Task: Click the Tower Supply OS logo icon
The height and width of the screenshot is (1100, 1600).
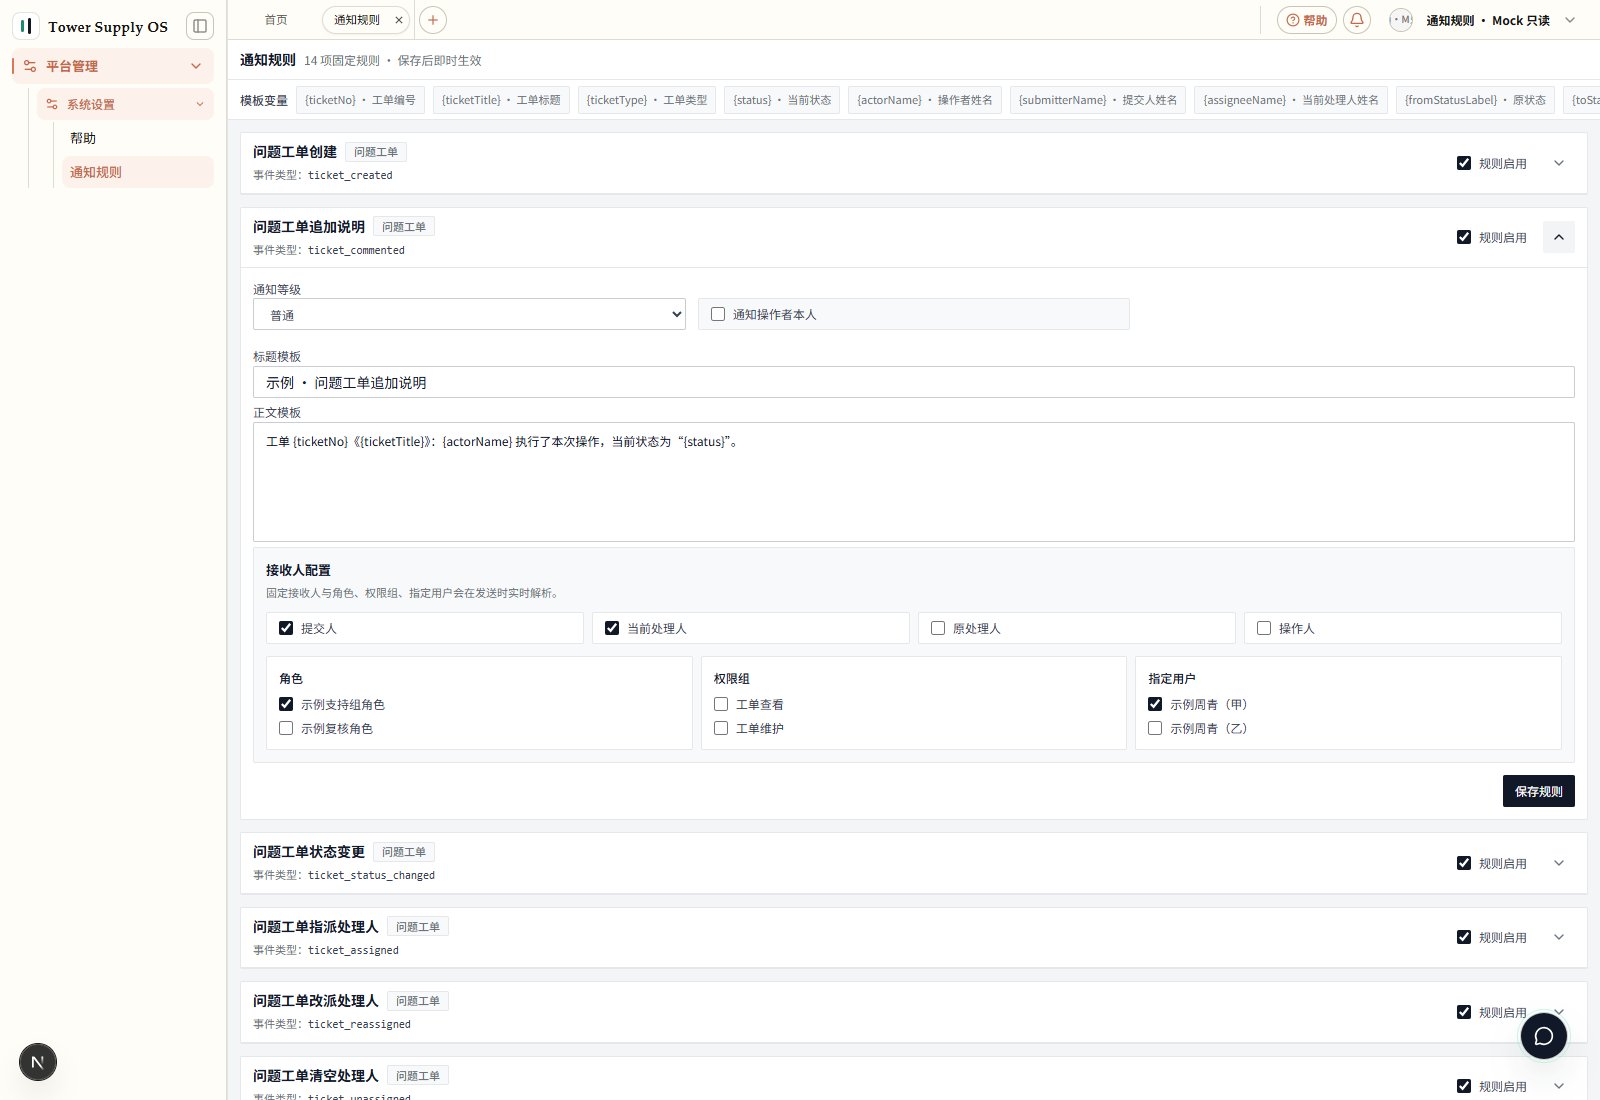Action: click(26, 26)
